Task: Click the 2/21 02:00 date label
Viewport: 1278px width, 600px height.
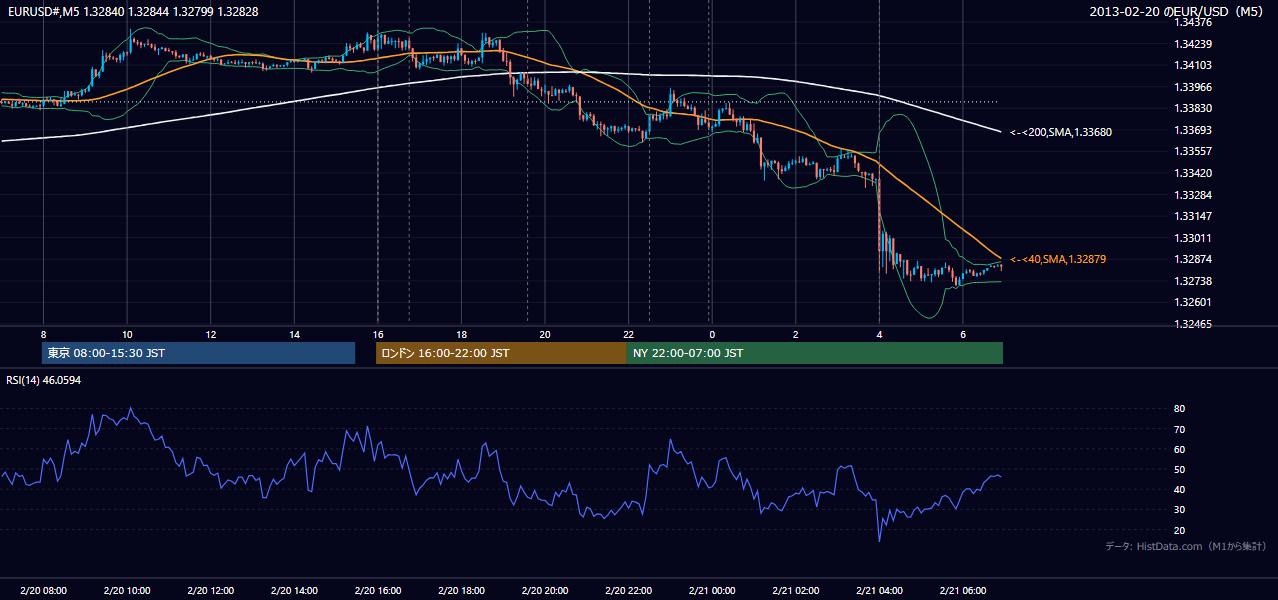Action: pyautogui.click(x=795, y=591)
